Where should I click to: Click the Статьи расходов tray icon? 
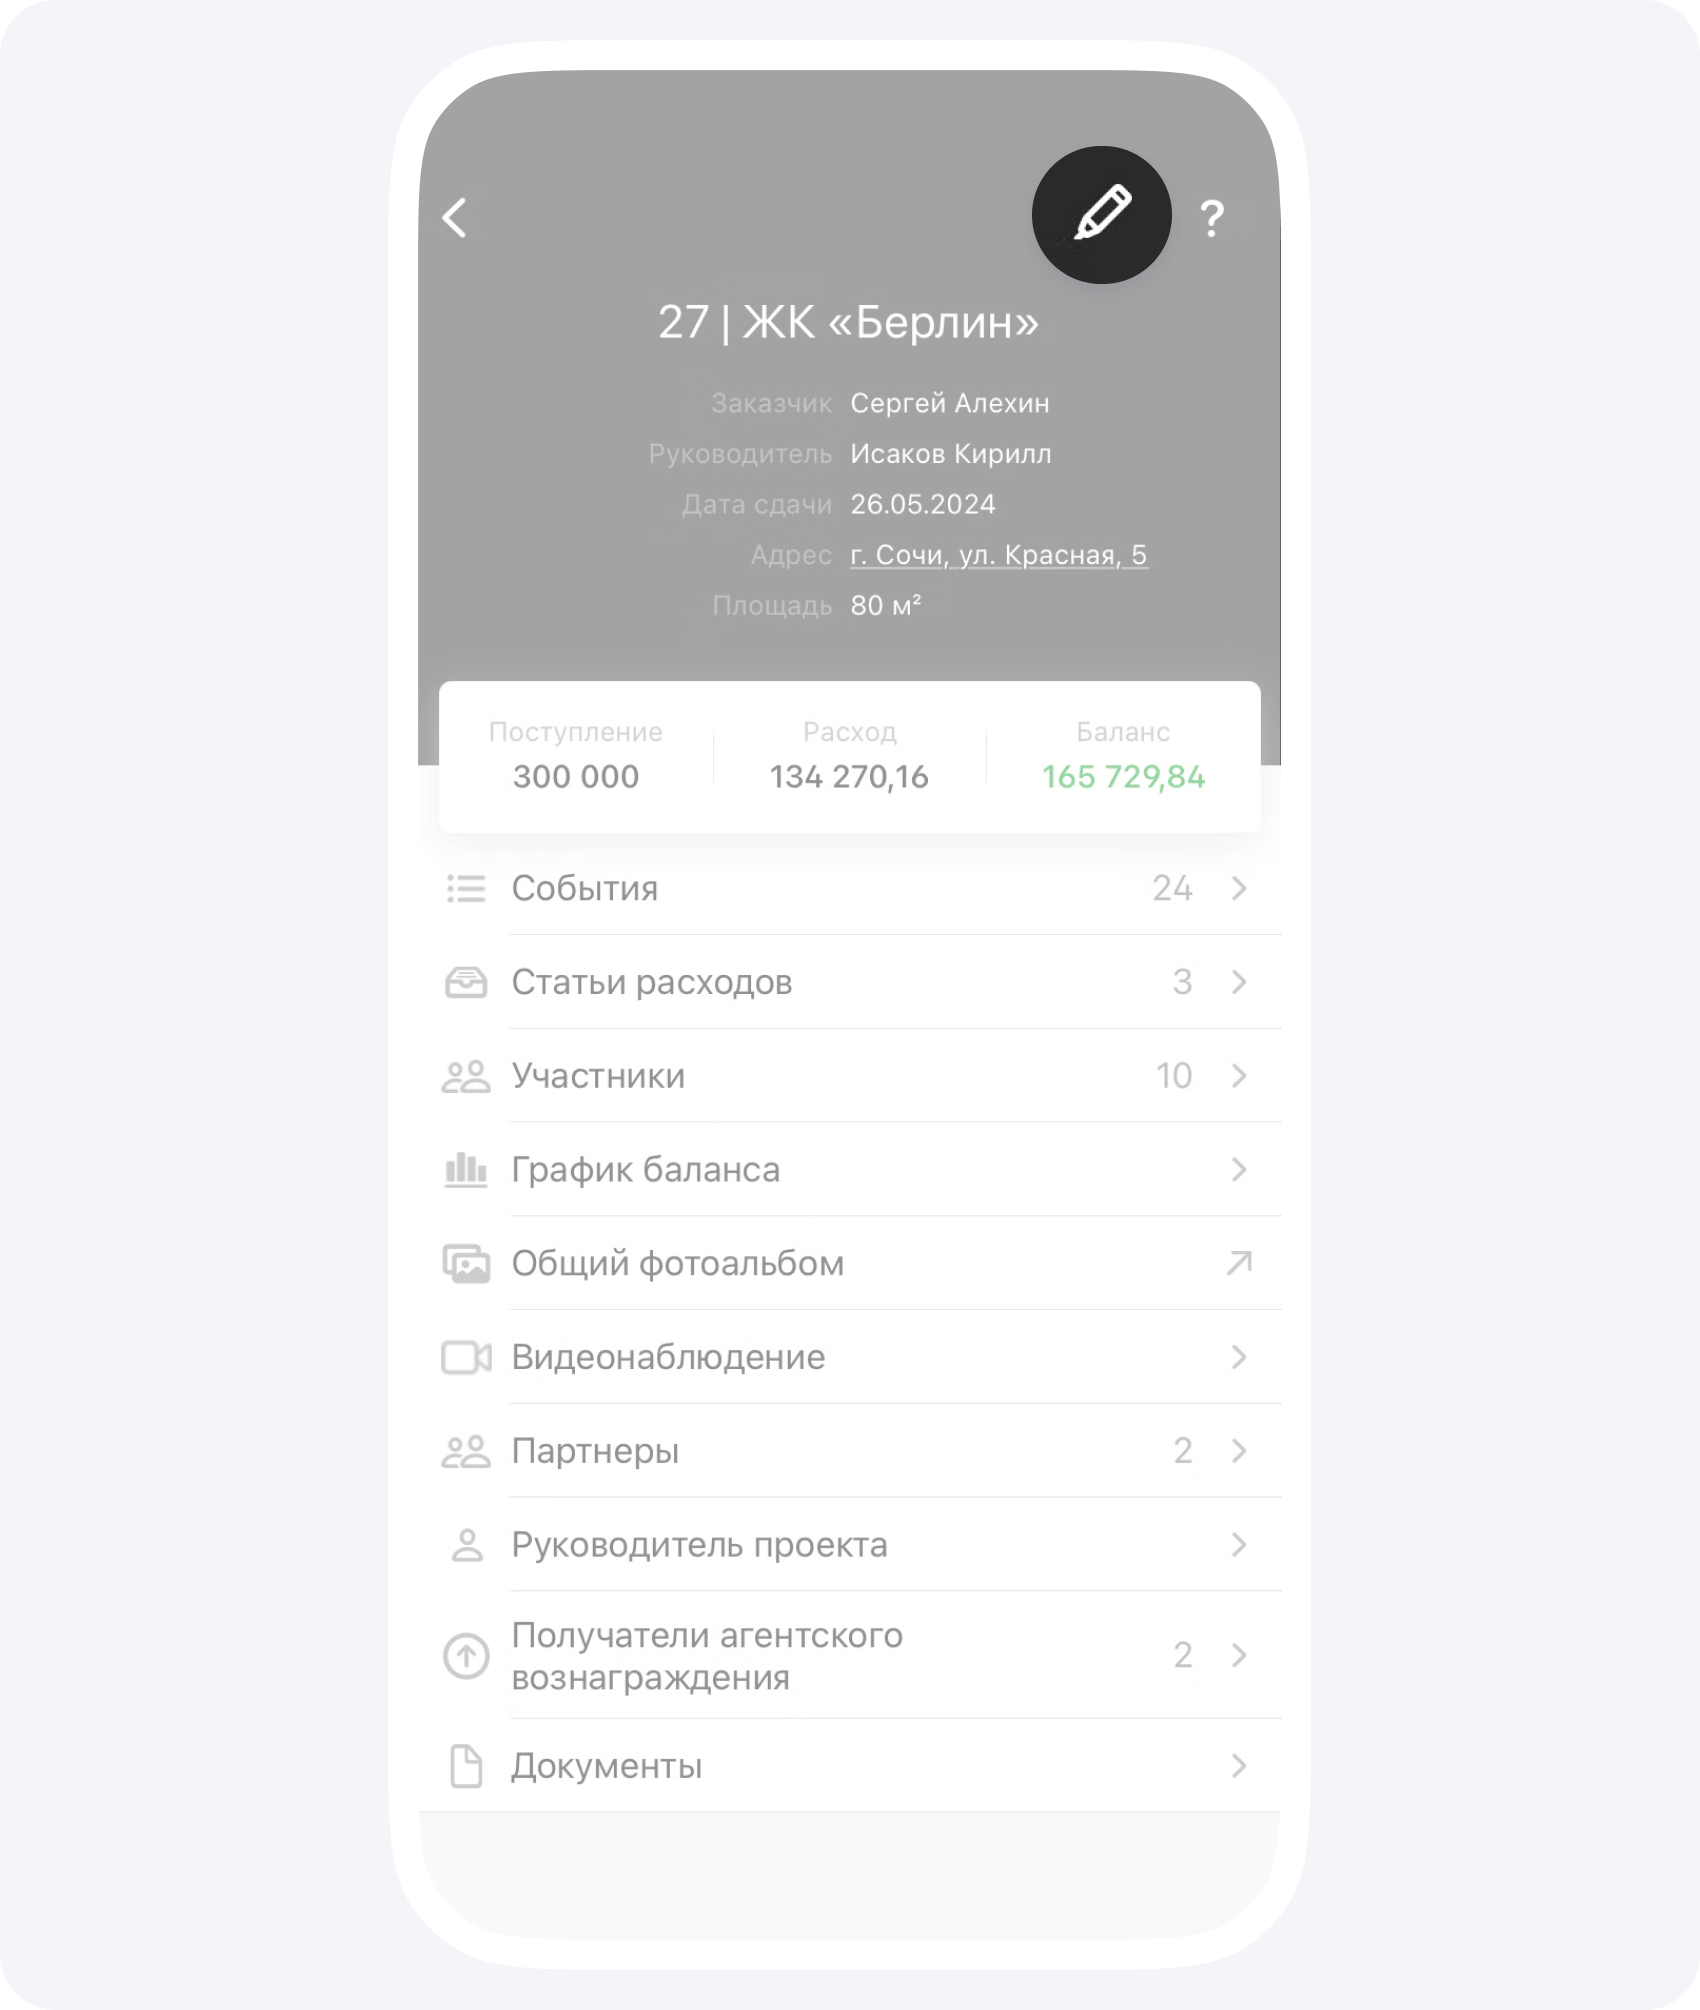click(466, 982)
